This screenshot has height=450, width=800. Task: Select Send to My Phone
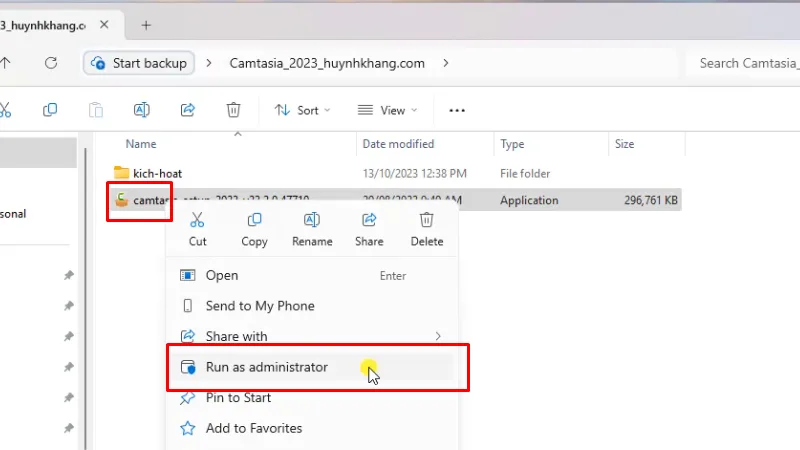click(260, 306)
